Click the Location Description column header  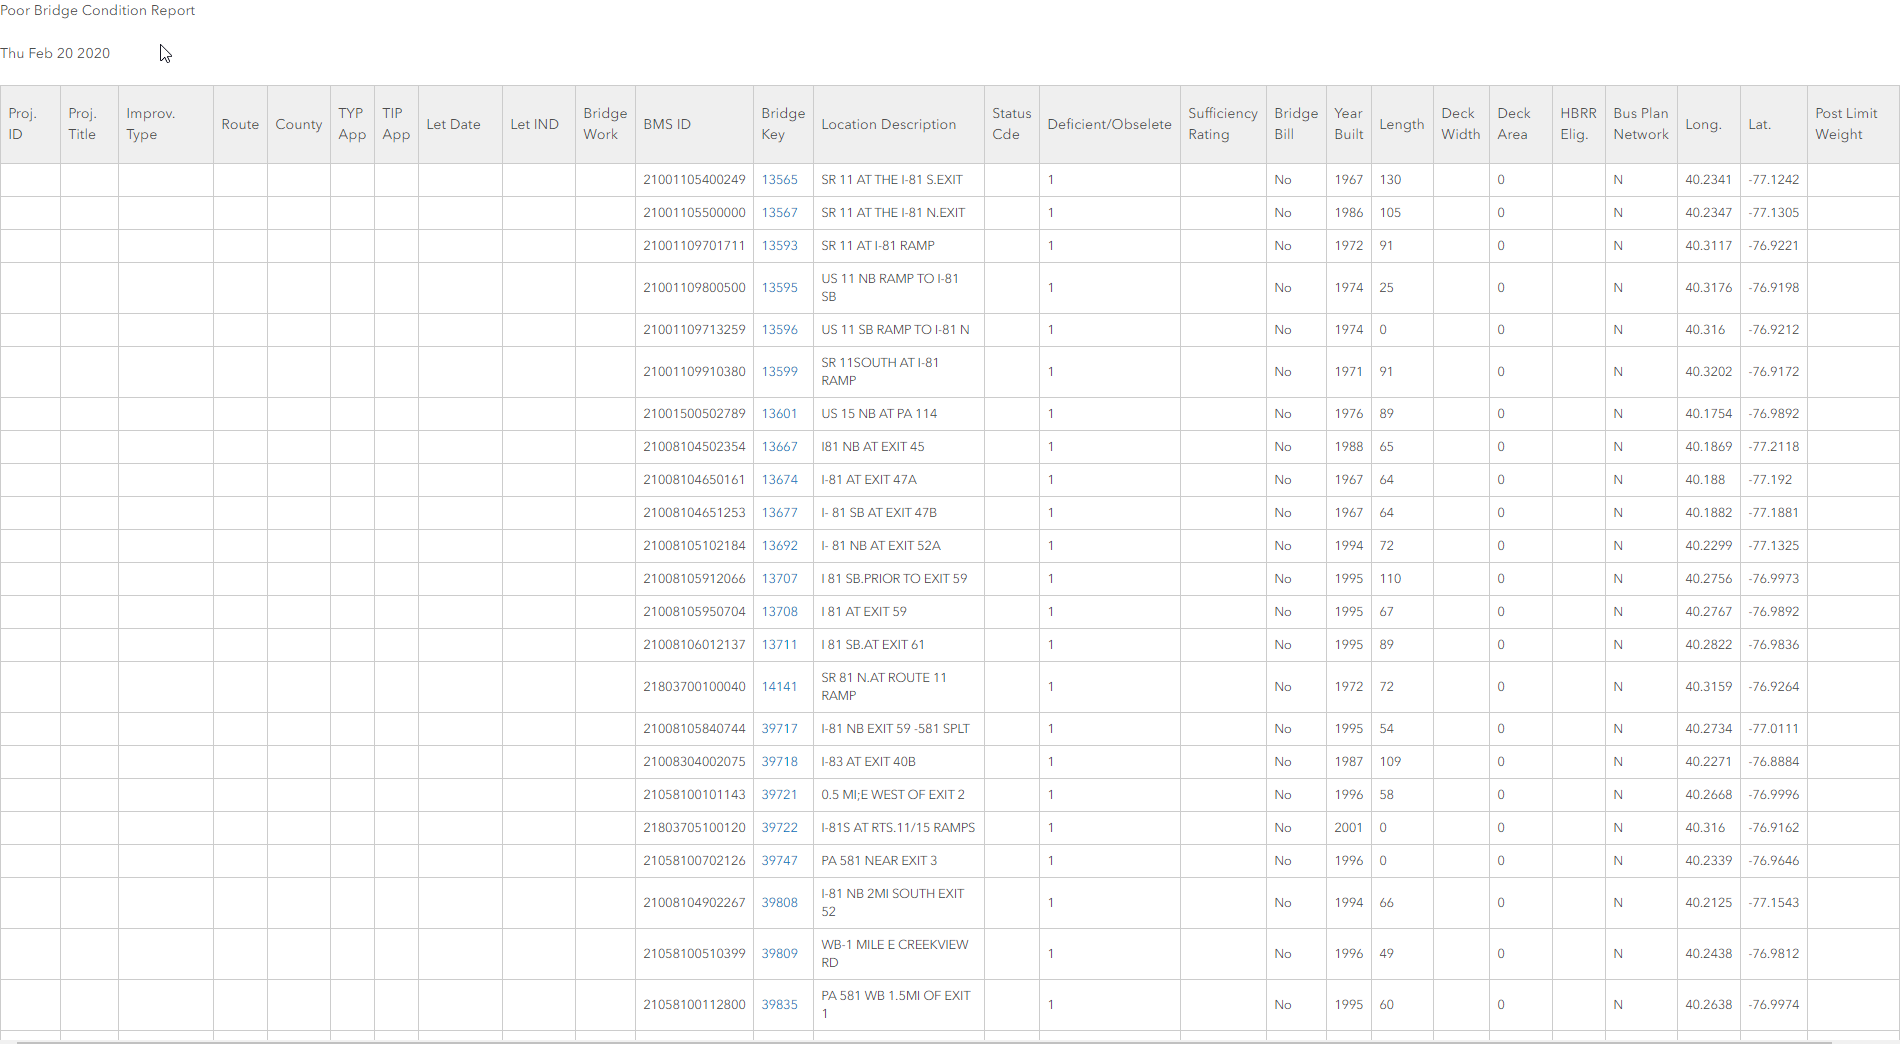[x=888, y=125]
